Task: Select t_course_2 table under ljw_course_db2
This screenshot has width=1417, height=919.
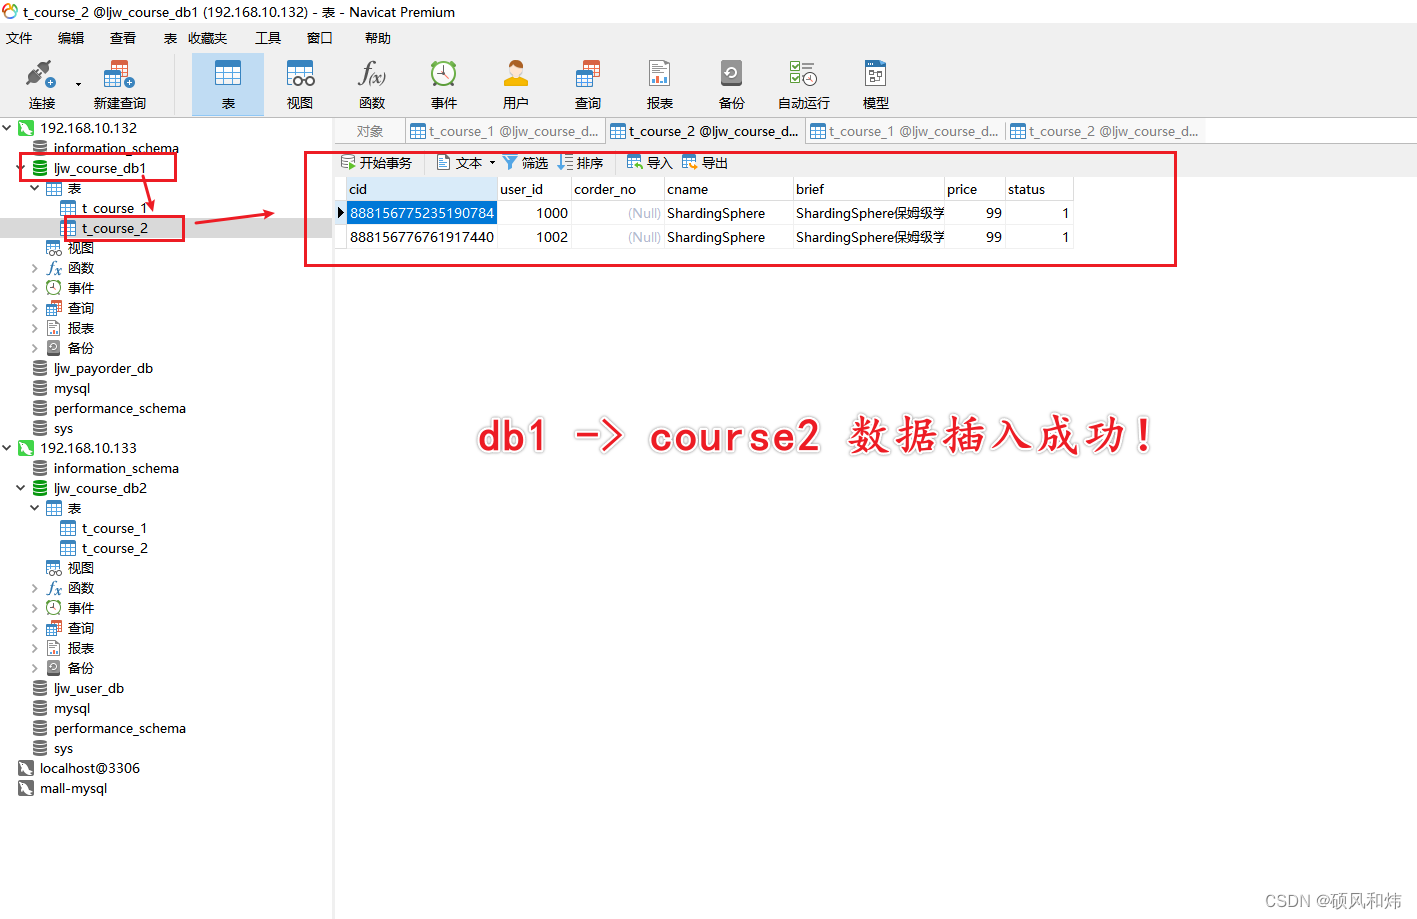Action: (114, 548)
